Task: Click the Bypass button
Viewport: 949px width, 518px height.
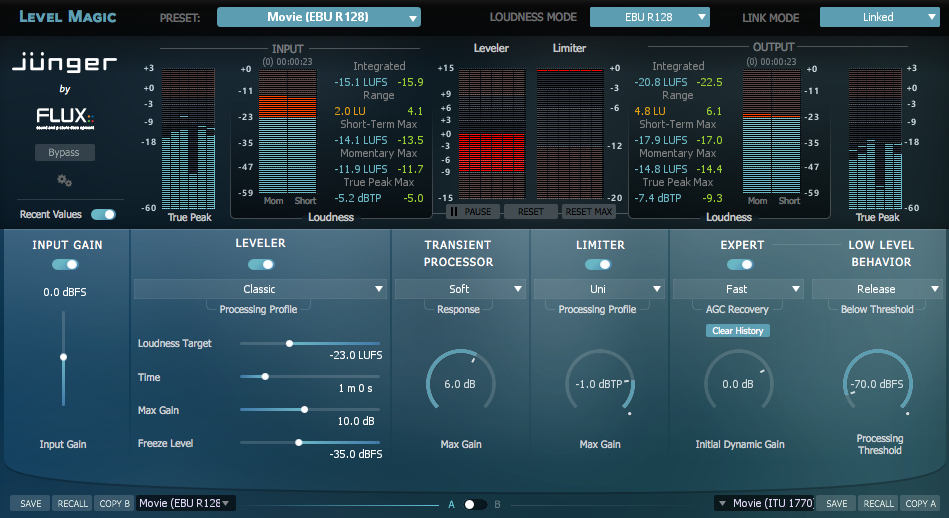Action: pyautogui.click(x=64, y=153)
